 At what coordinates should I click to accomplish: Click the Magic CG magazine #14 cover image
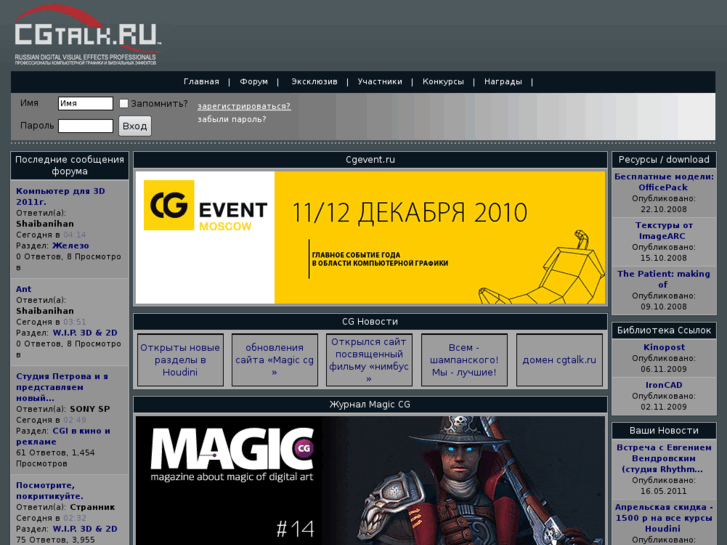(x=370, y=481)
